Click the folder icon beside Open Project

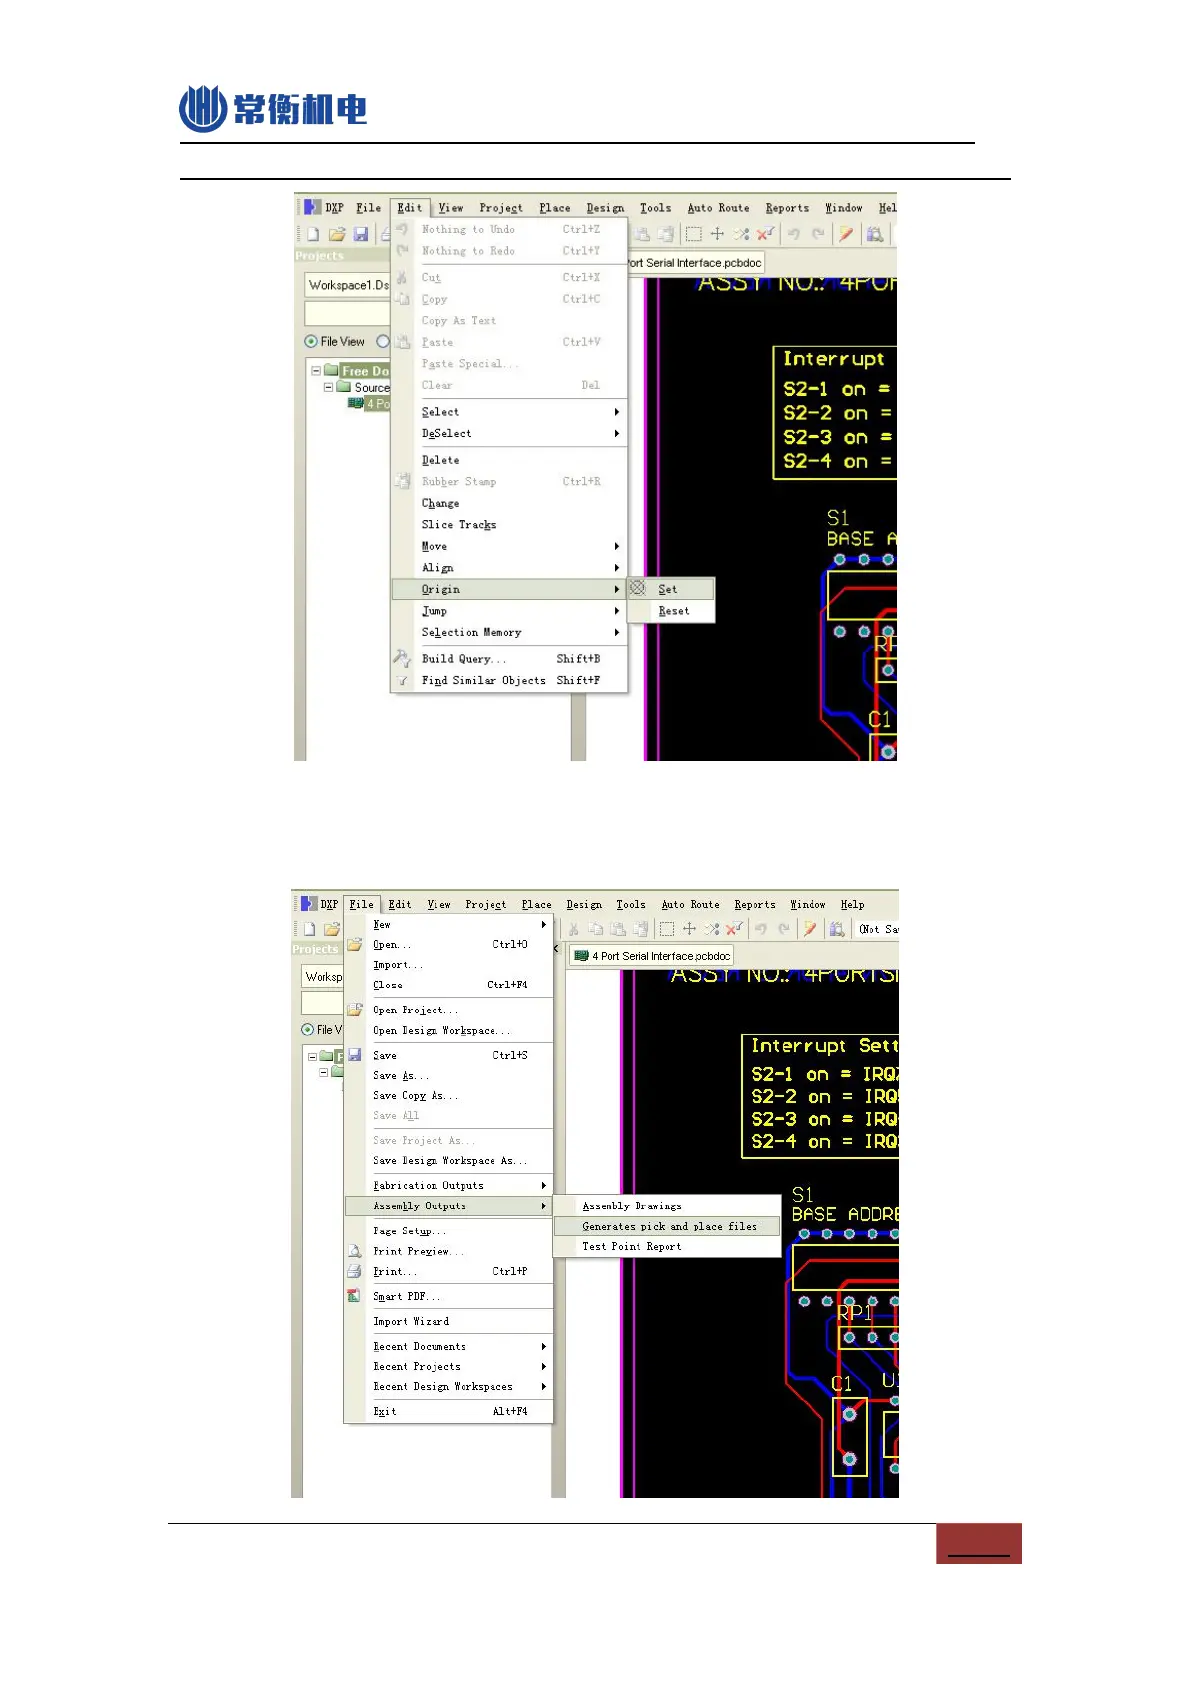(354, 1010)
